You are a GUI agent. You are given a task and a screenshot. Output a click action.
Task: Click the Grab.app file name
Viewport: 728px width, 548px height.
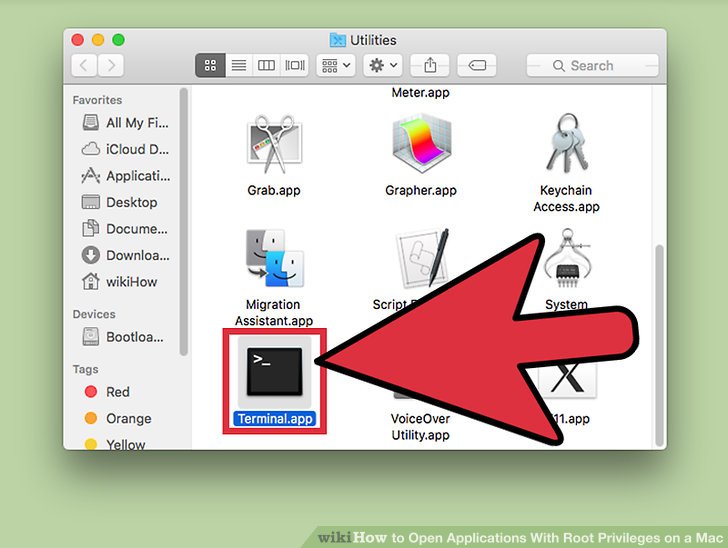(x=274, y=190)
